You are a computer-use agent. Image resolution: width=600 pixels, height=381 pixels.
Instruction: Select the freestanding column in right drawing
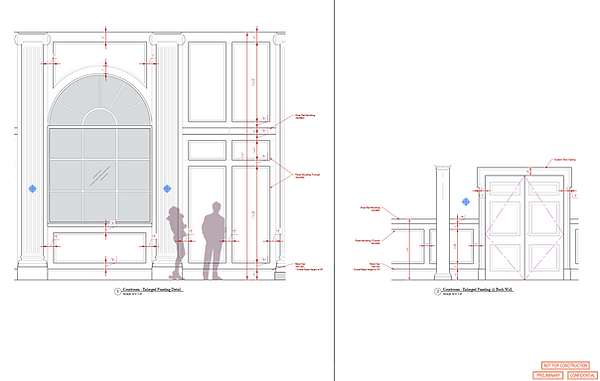443,223
